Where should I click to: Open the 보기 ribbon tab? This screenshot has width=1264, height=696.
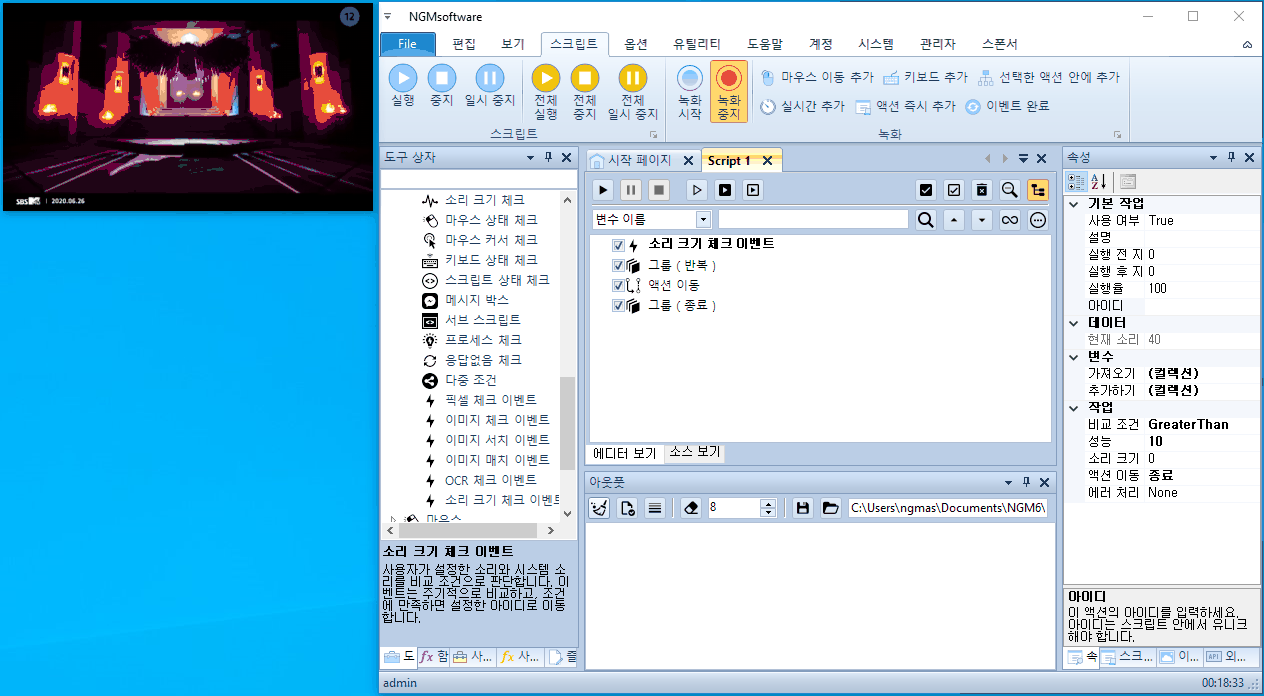513,44
